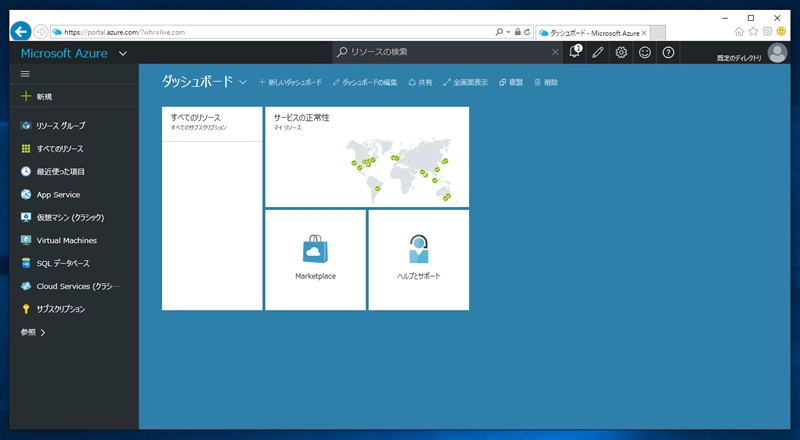Image resolution: width=800 pixels, height=440 pixels.
Task: Click the refresh icon in address bar
Action: (527, 32)
